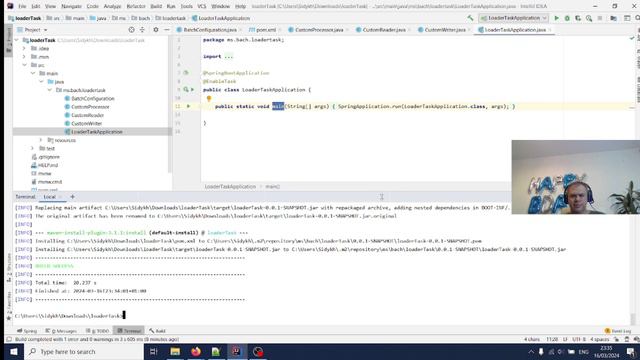The width and height of the screenshot is (640, 360).
Task: Open Task View in taskbar
Action: point(154,351)
